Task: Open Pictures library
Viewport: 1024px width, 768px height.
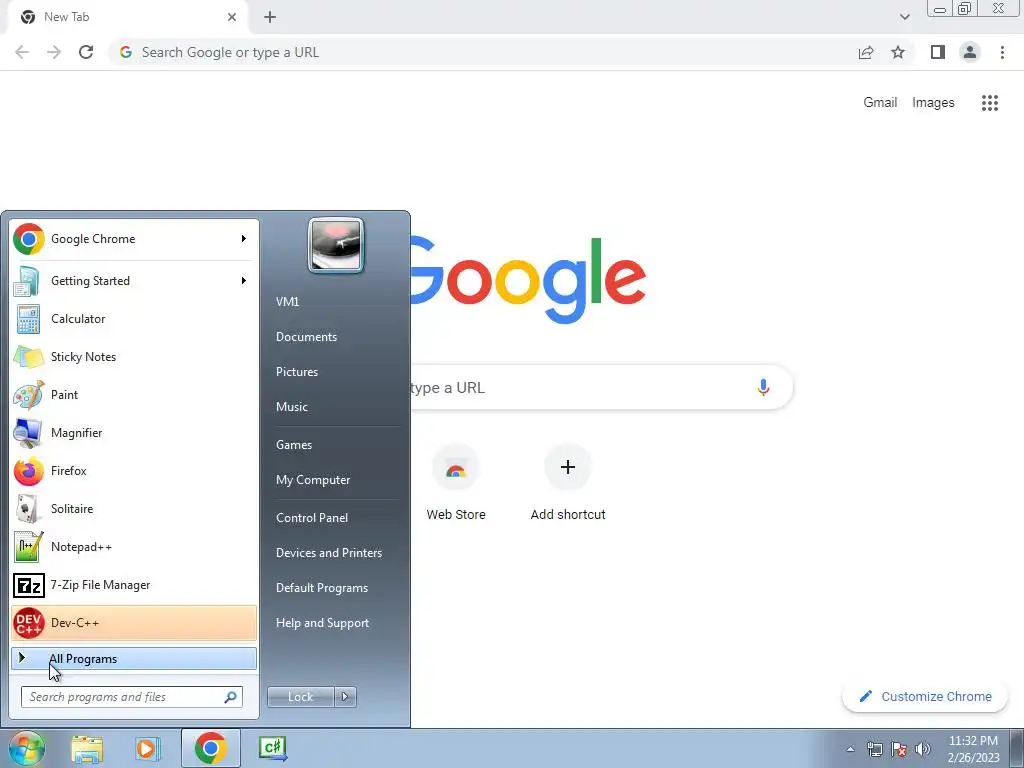Action: coord(296,372)
